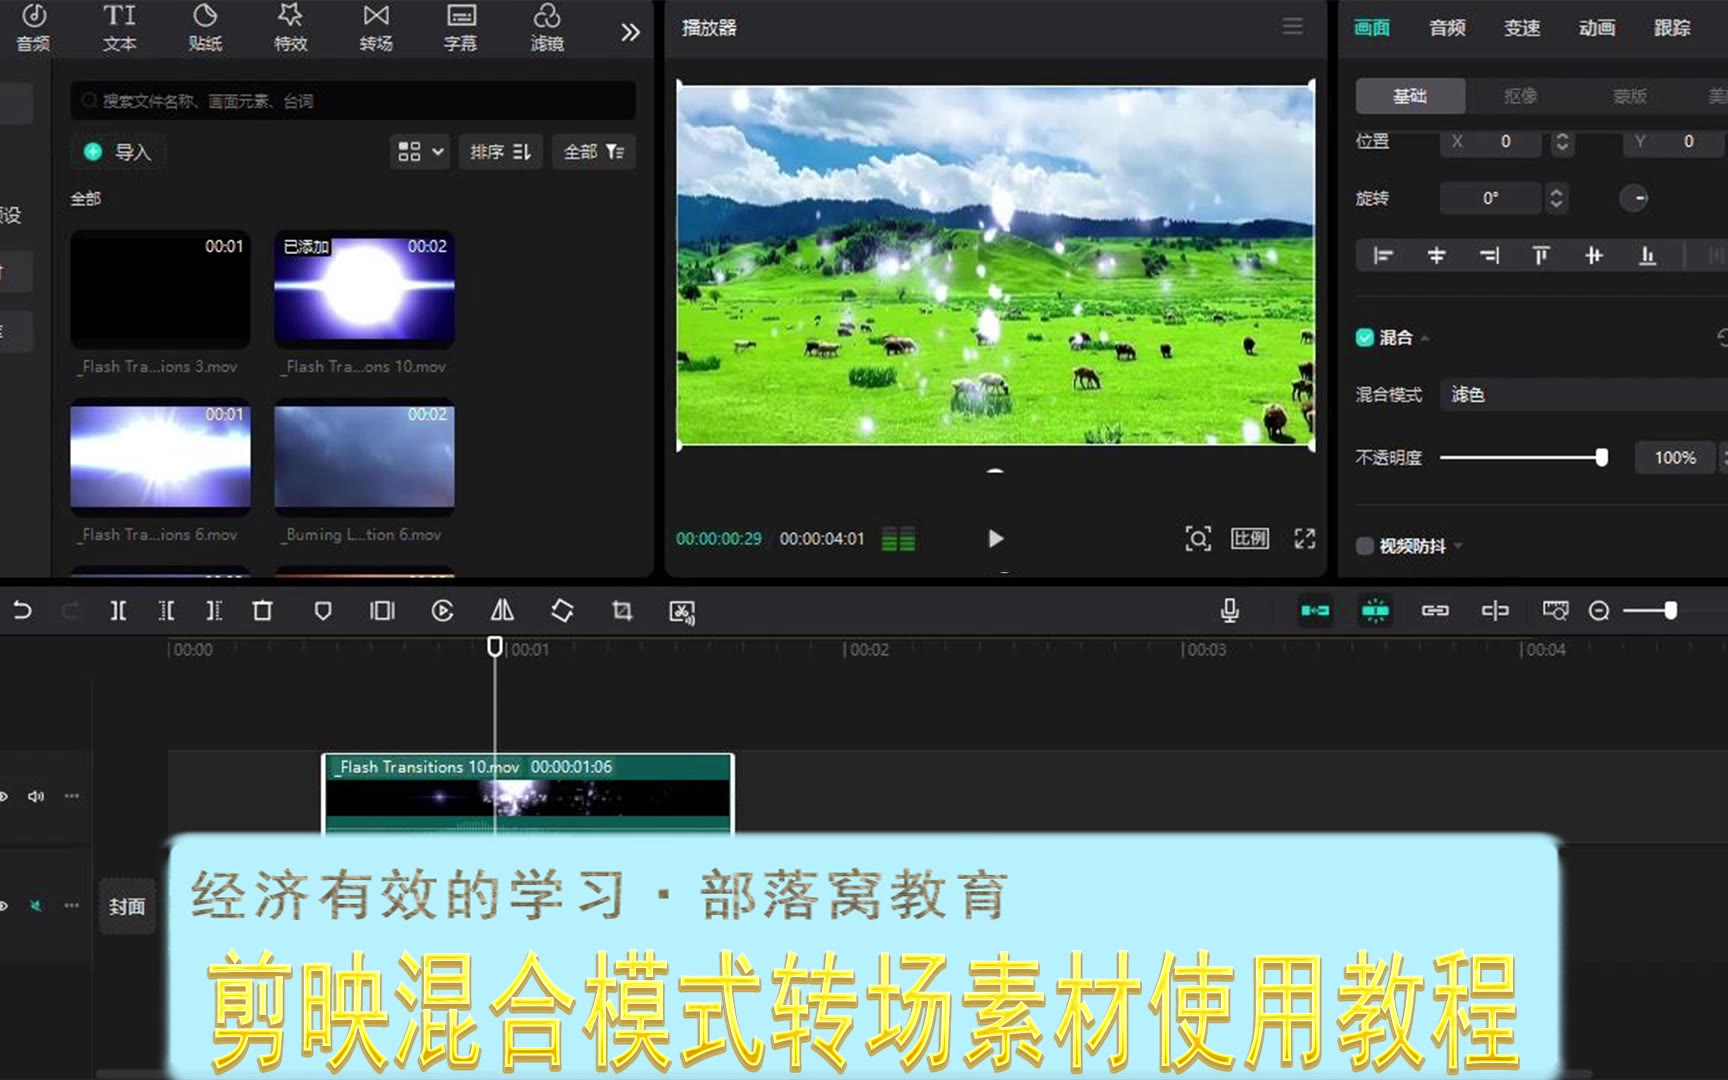Screen dimensions: 1728x1080
Task: Click the 不透明度 opacity slider handle
Action: [1601, 458]
